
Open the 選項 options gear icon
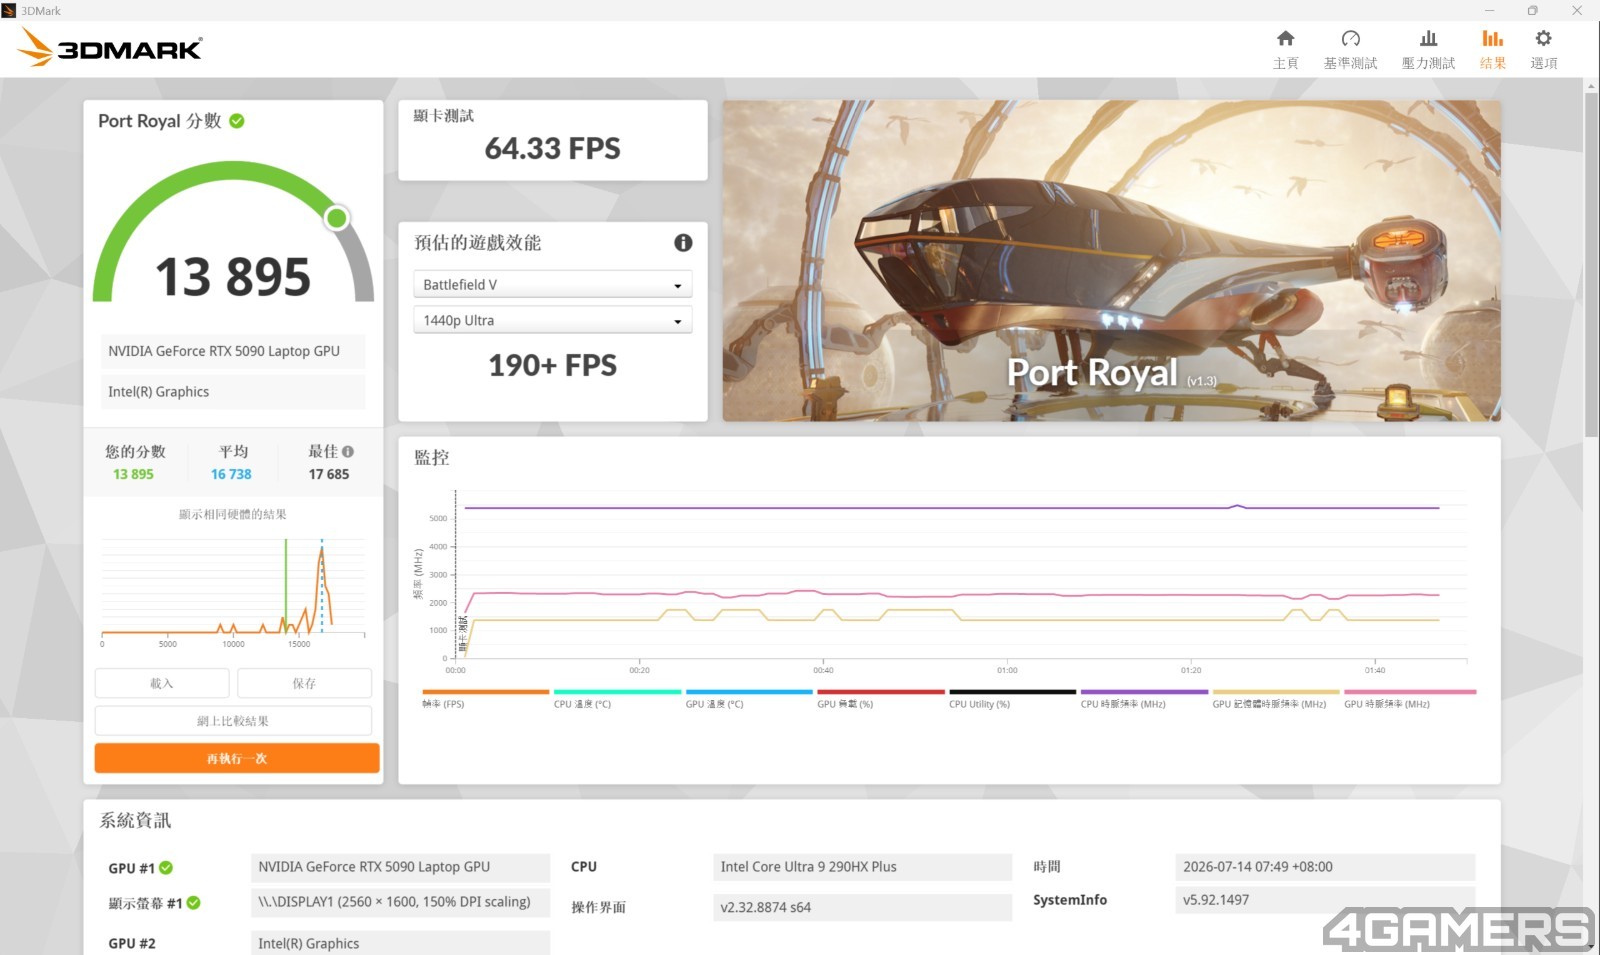point(1543,39)
